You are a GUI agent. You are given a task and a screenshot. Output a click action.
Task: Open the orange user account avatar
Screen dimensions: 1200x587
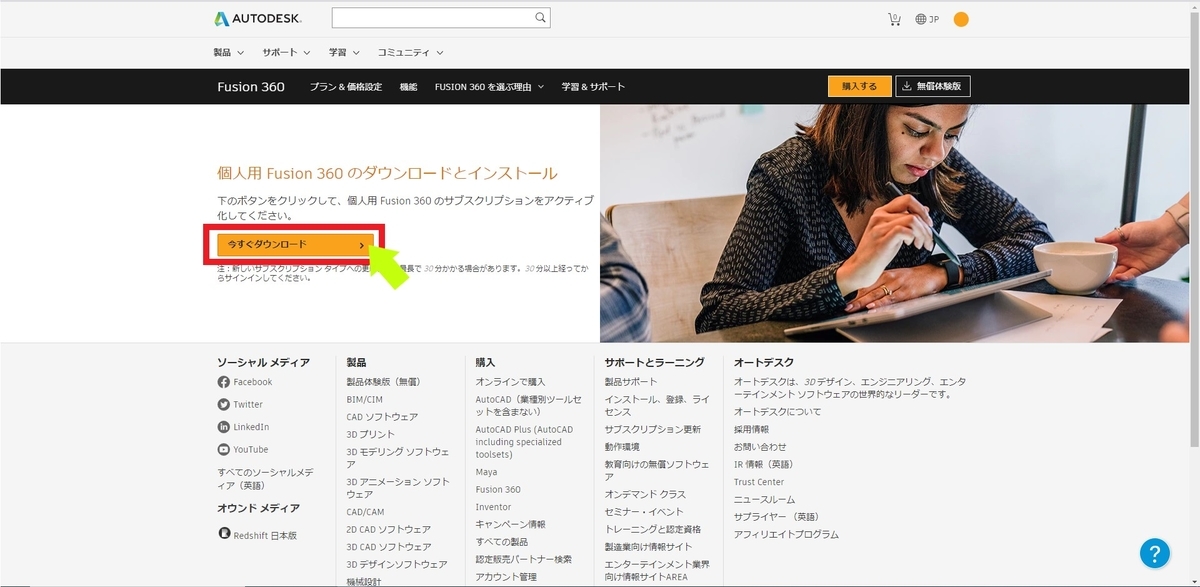click(960, 17)
